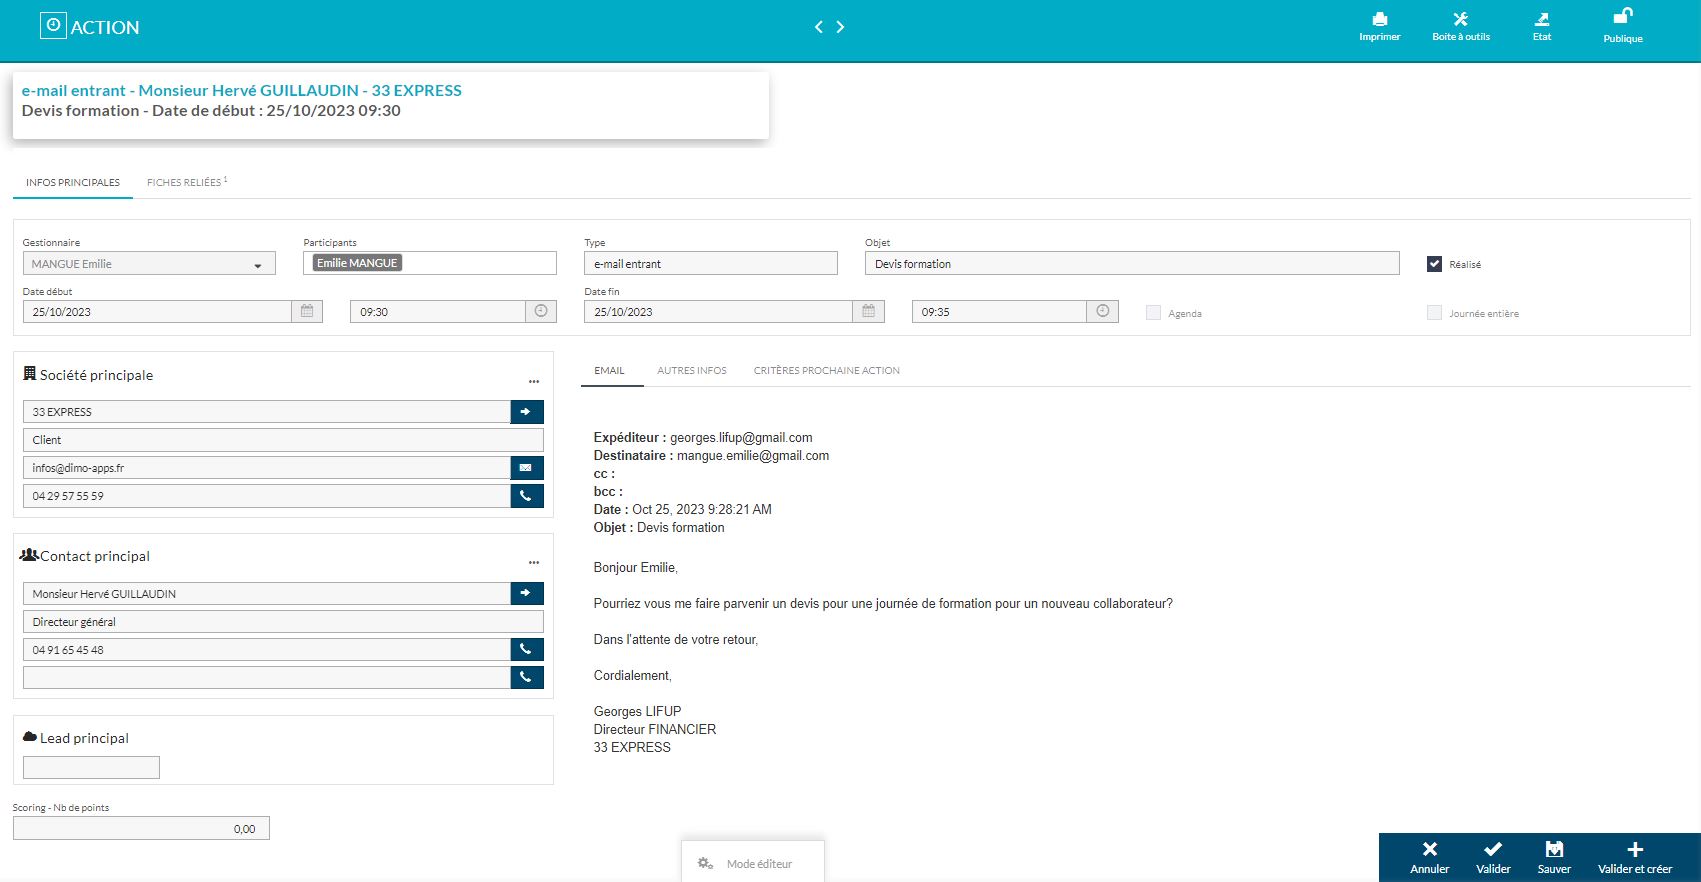
Task: Click the Objet input field
Action: point(1131,264)
